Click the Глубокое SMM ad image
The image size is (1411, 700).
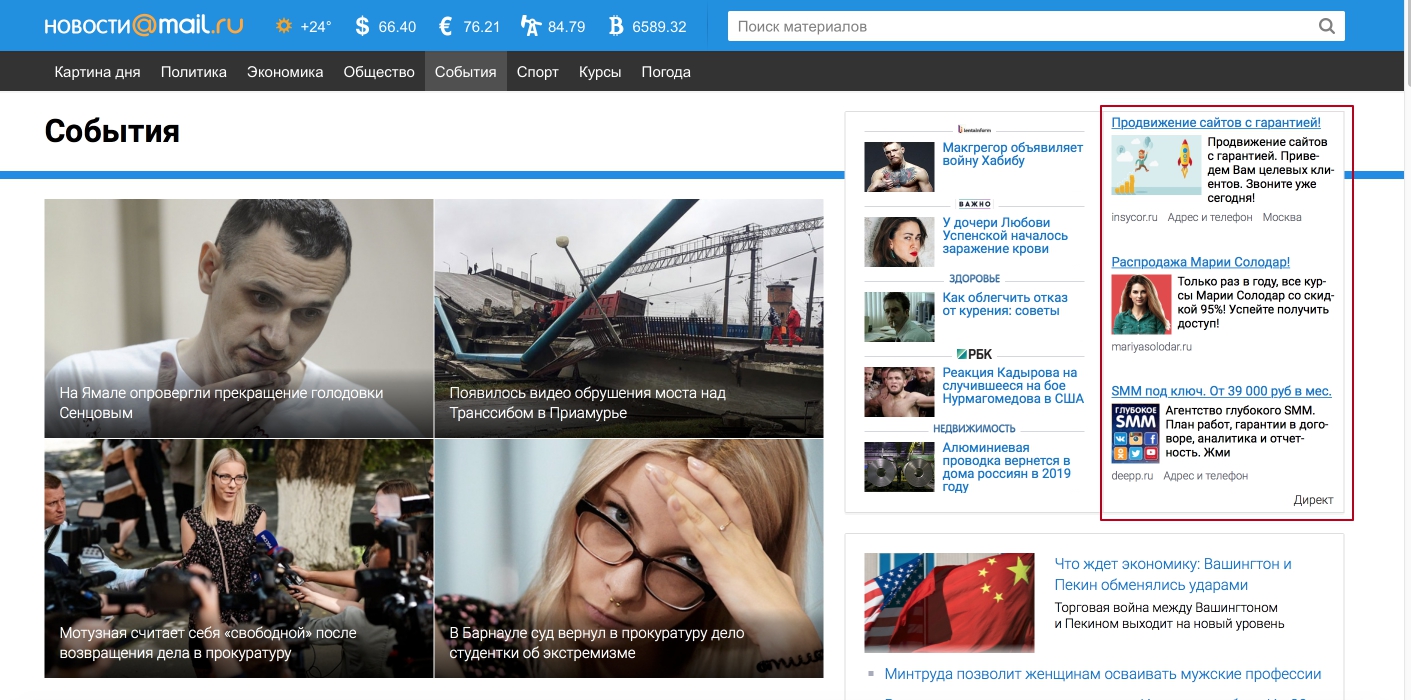pyautogui.click(x=1135, y=433)
